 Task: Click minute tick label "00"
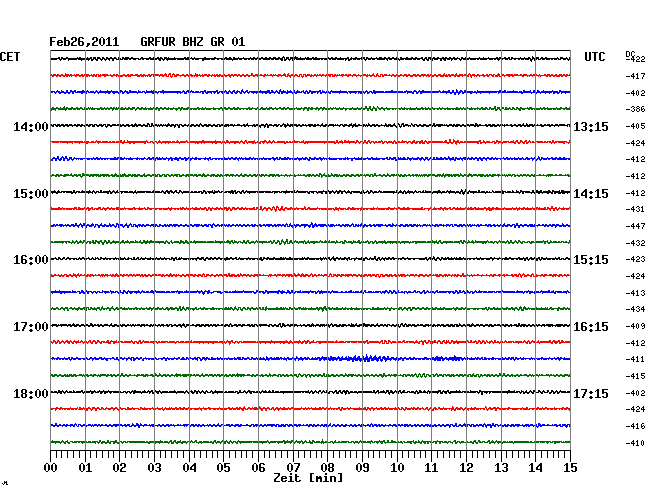(51, 468)
